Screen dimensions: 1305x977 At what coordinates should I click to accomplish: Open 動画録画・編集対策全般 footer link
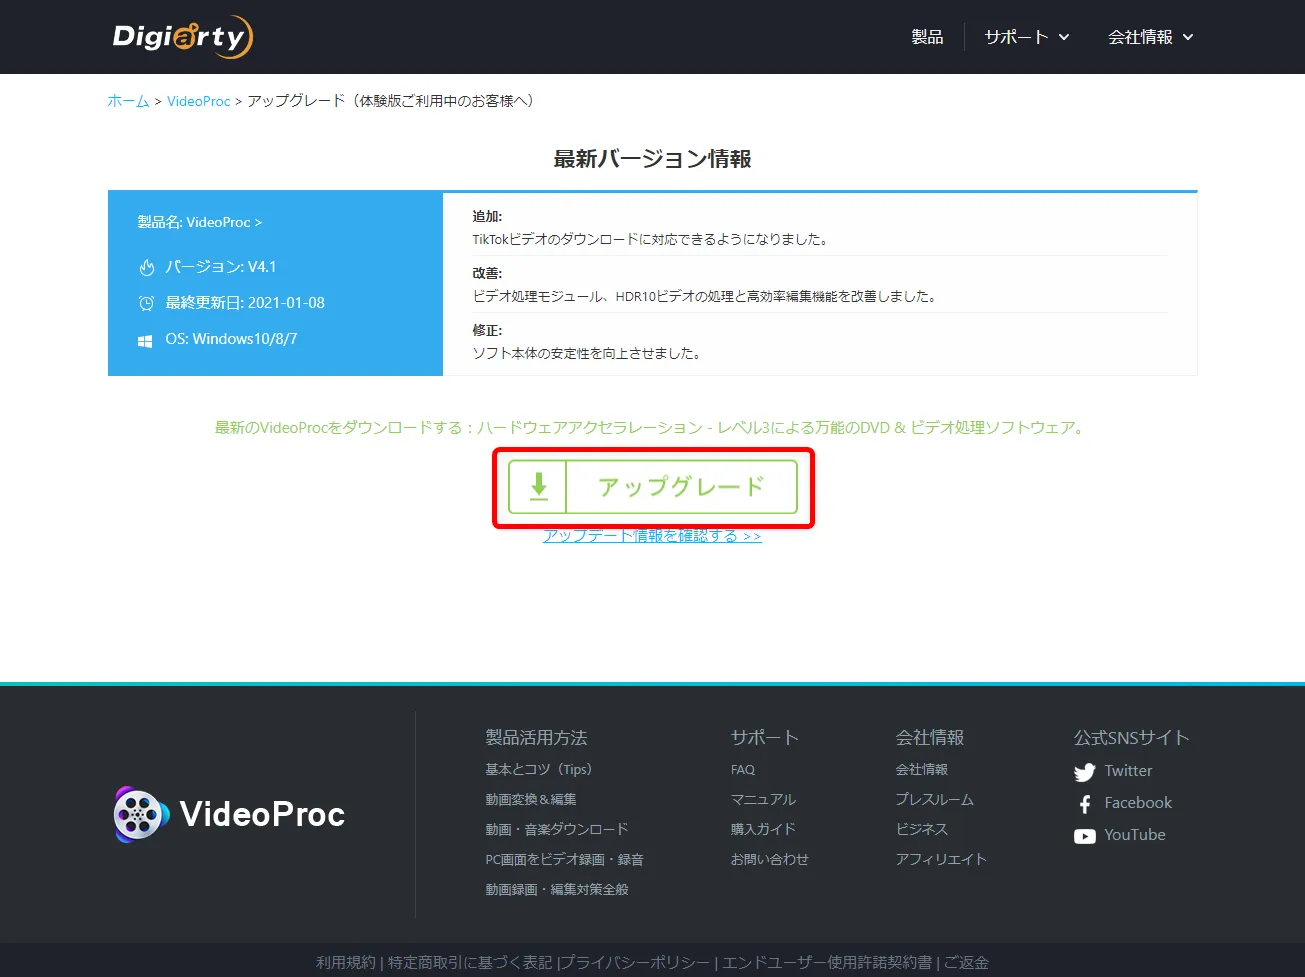pyautogui.click(x=557, y=889)
